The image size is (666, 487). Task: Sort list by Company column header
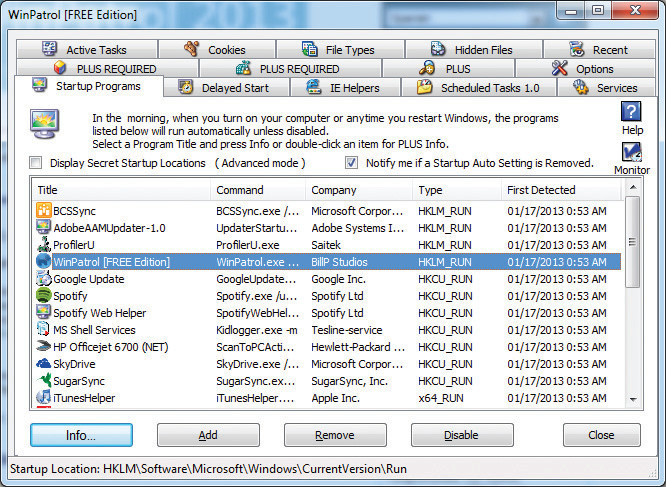358,190
